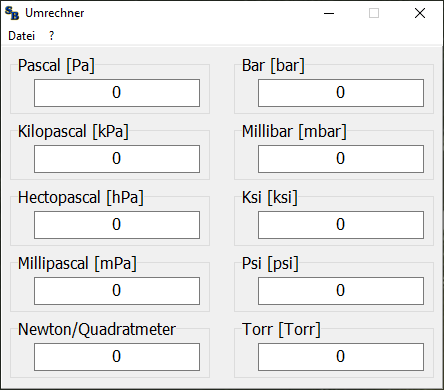444x390 pixels.
Task: Click the SB application icon in title bar
Action: [x=12, y=13]
